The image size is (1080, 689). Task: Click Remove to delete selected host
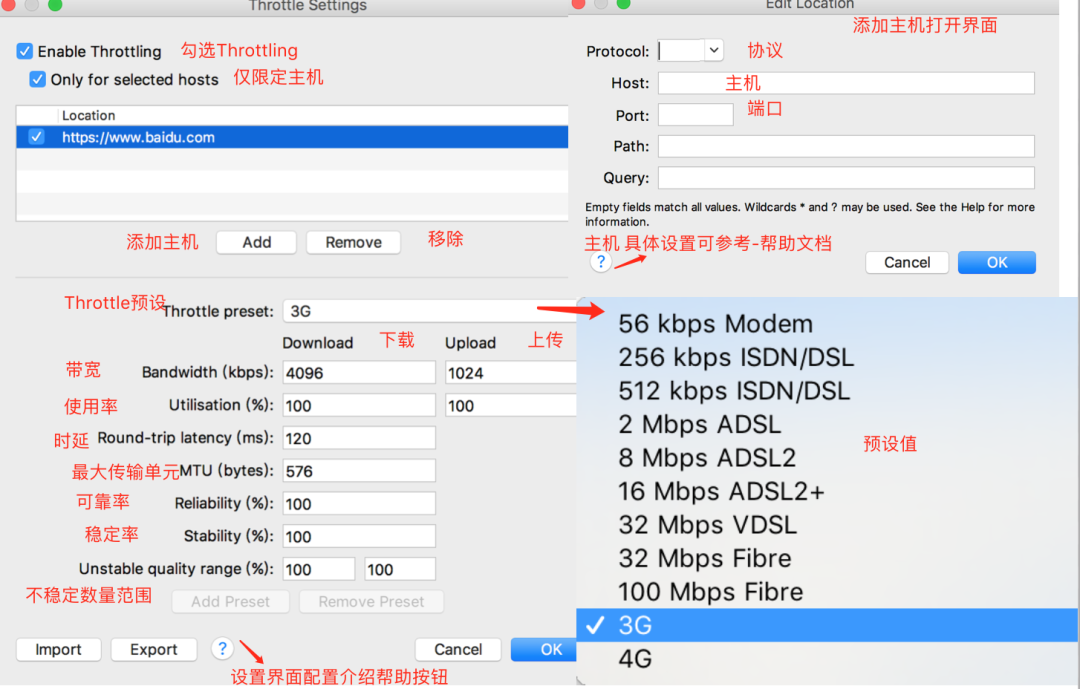(353, 242)
